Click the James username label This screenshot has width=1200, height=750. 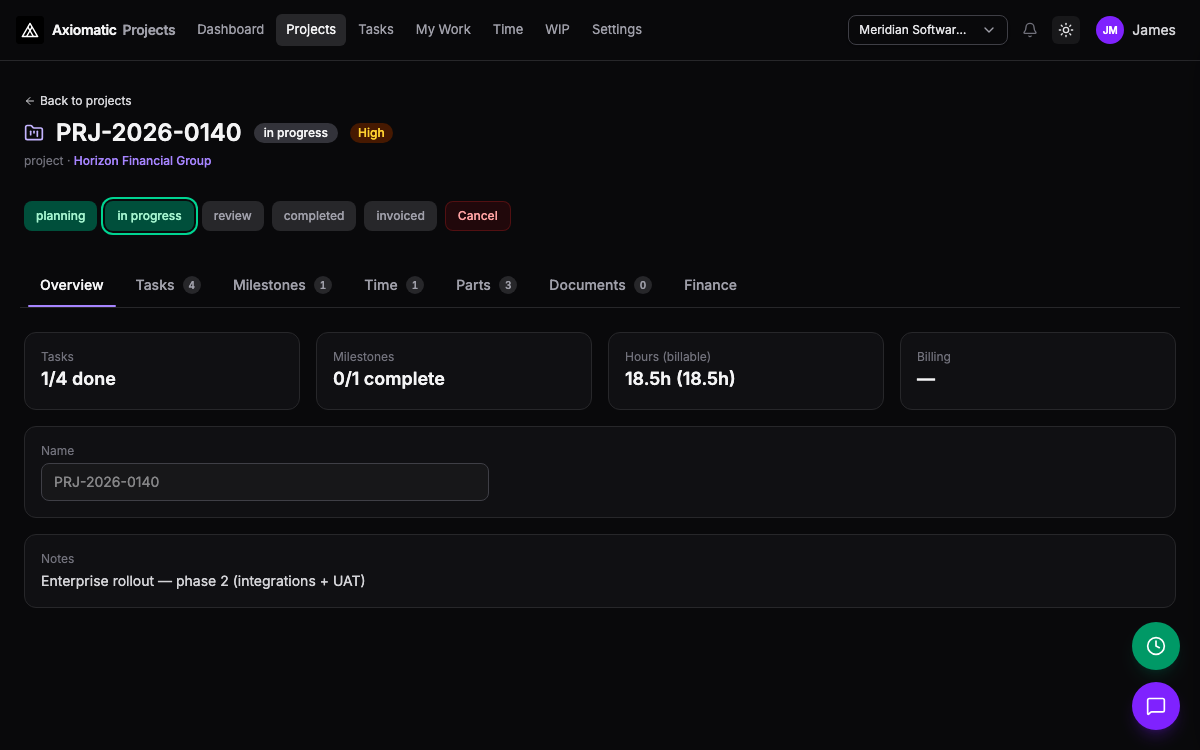coord(1154,30)
